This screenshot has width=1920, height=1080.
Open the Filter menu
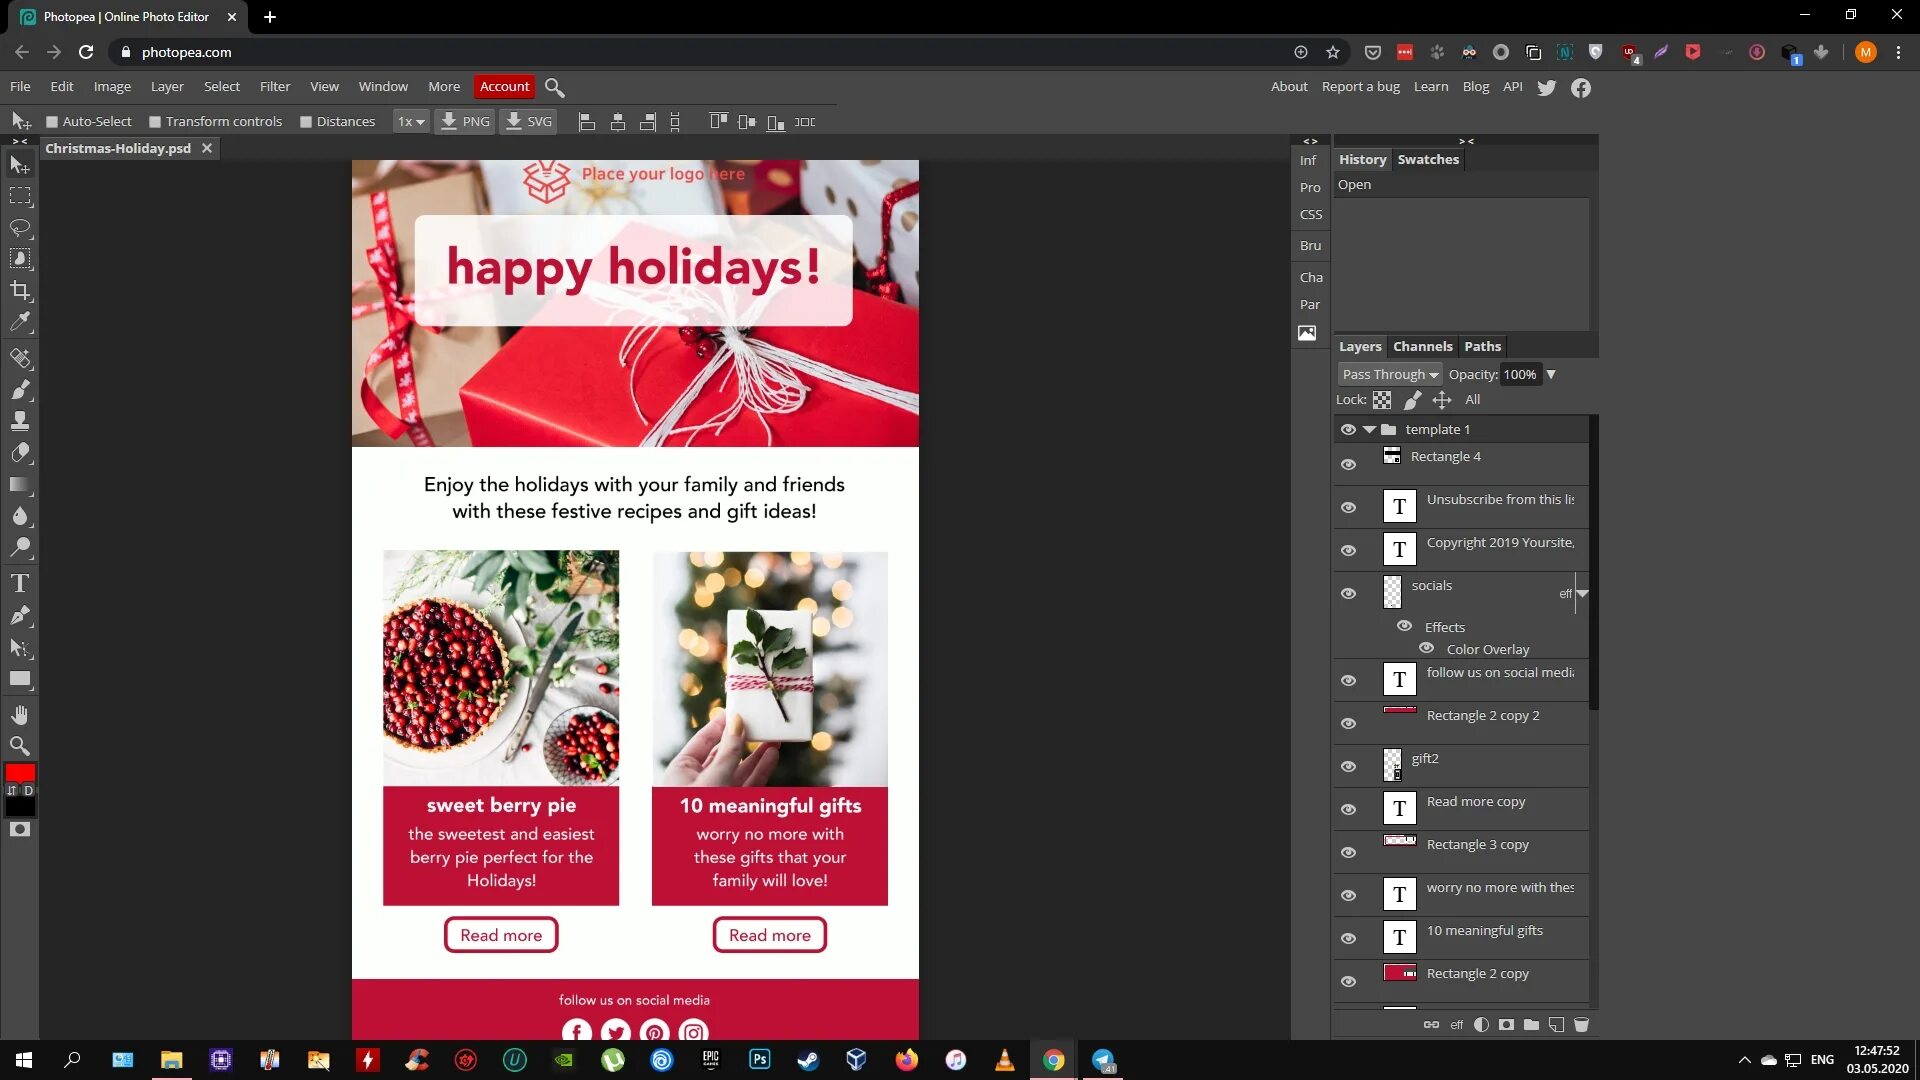tap(275, 87)
